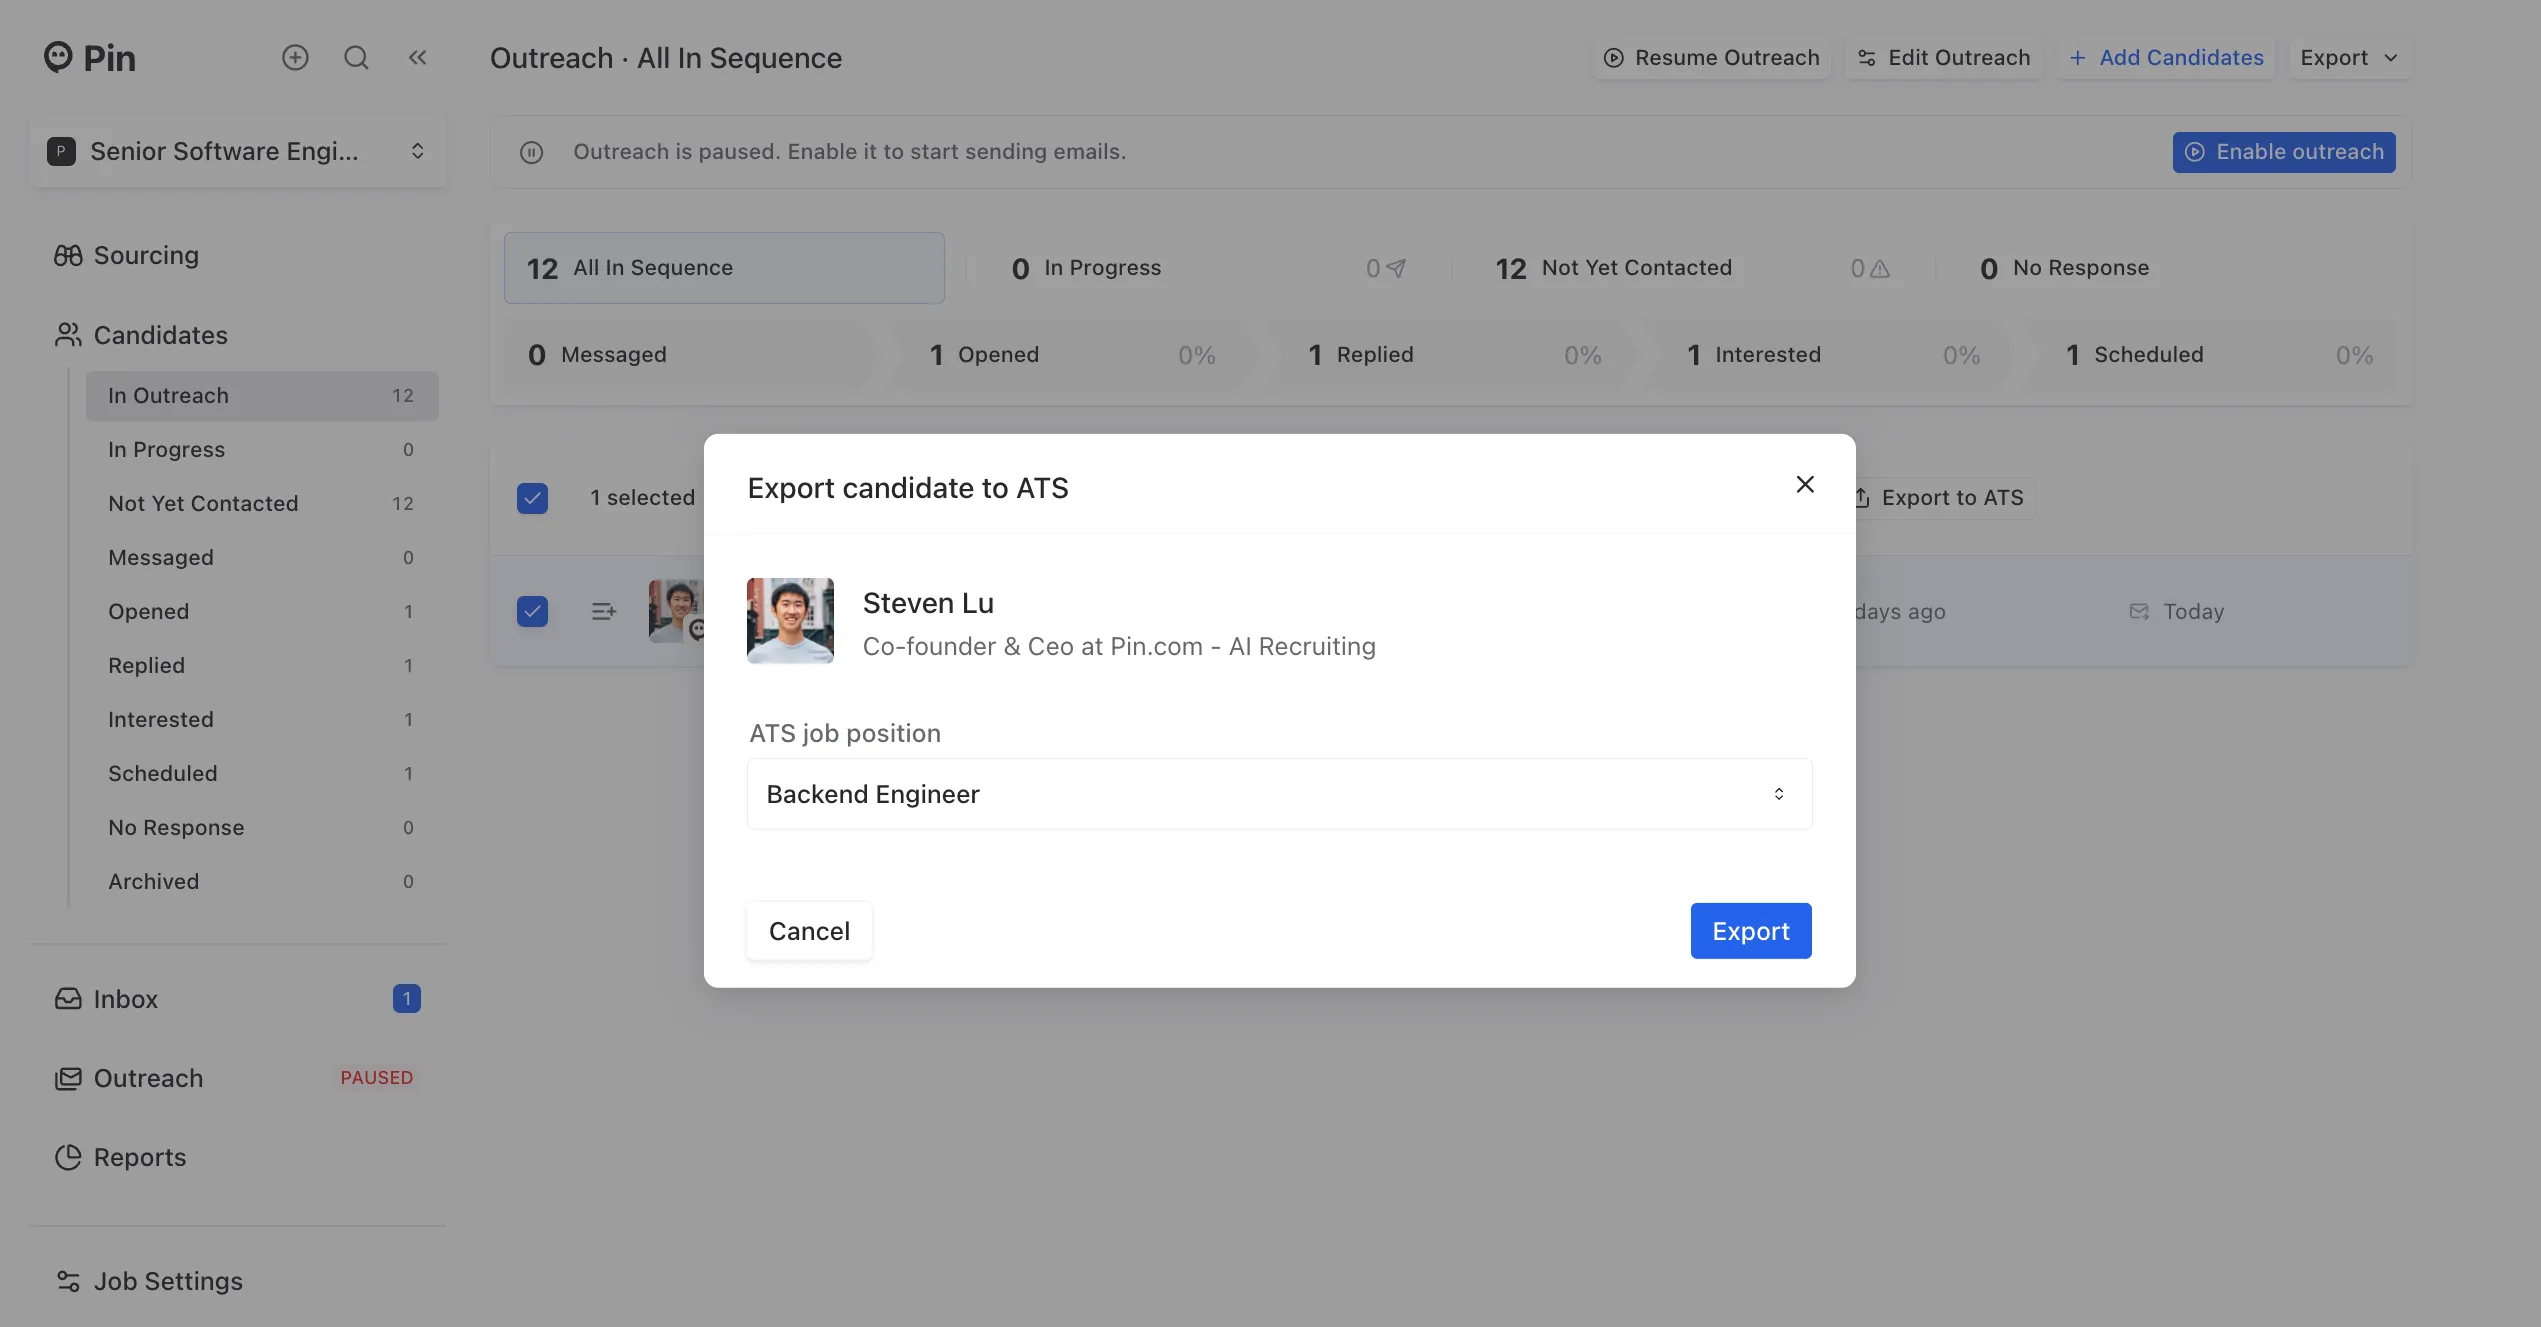Click the Pin logo icon
This screenshot has width=2541, height=1327.
point(58,57)
